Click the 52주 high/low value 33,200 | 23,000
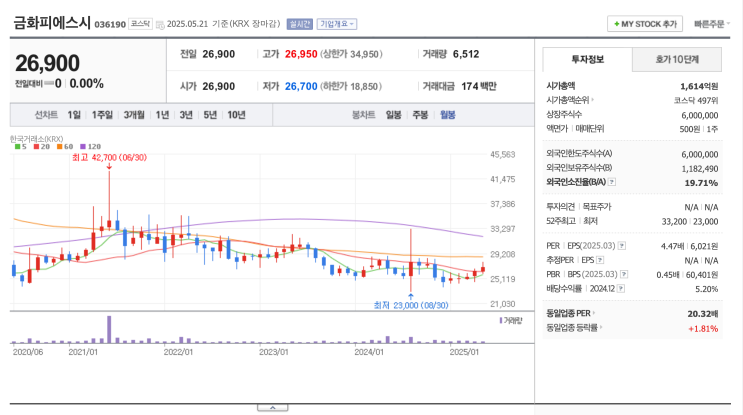The image size is (743, 415). (x=690, y=221)
